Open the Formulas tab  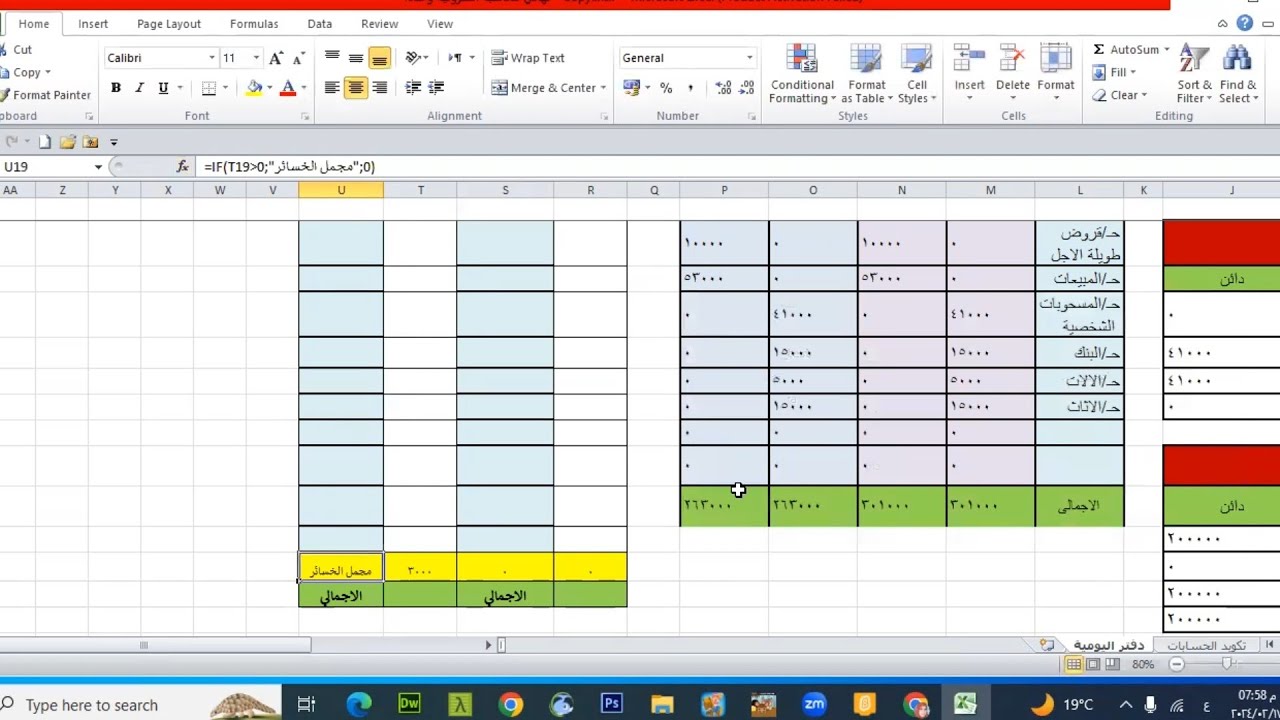click(254, 24)
